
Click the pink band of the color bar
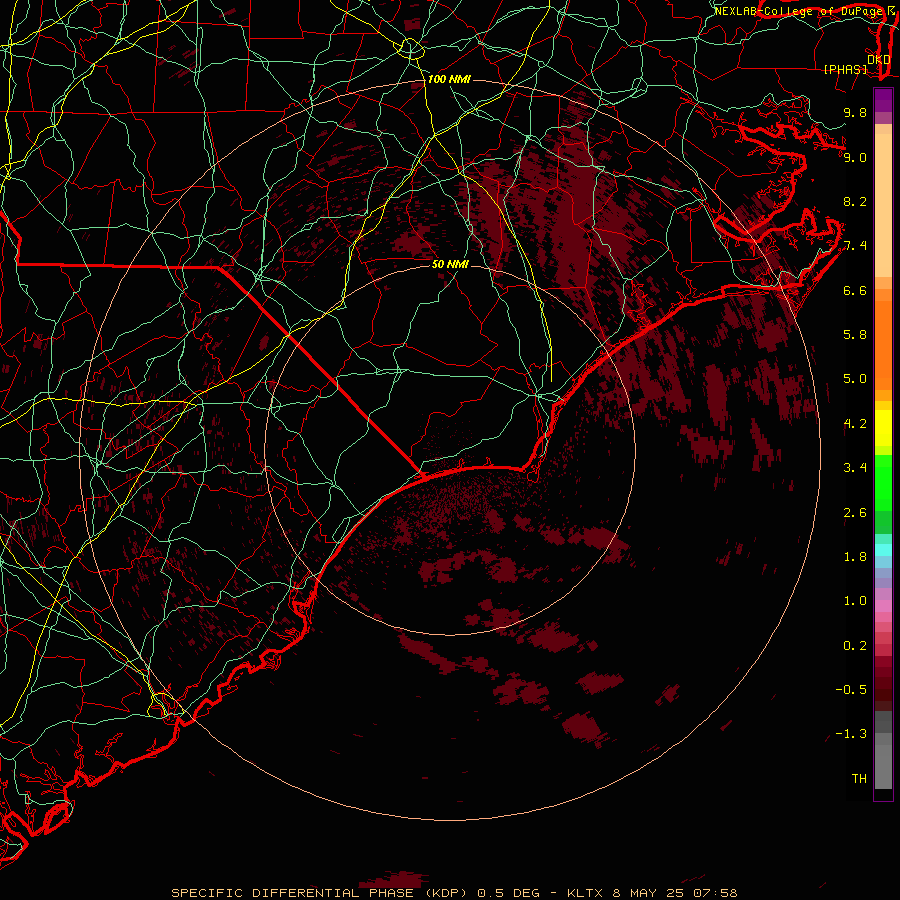point(883,606)
